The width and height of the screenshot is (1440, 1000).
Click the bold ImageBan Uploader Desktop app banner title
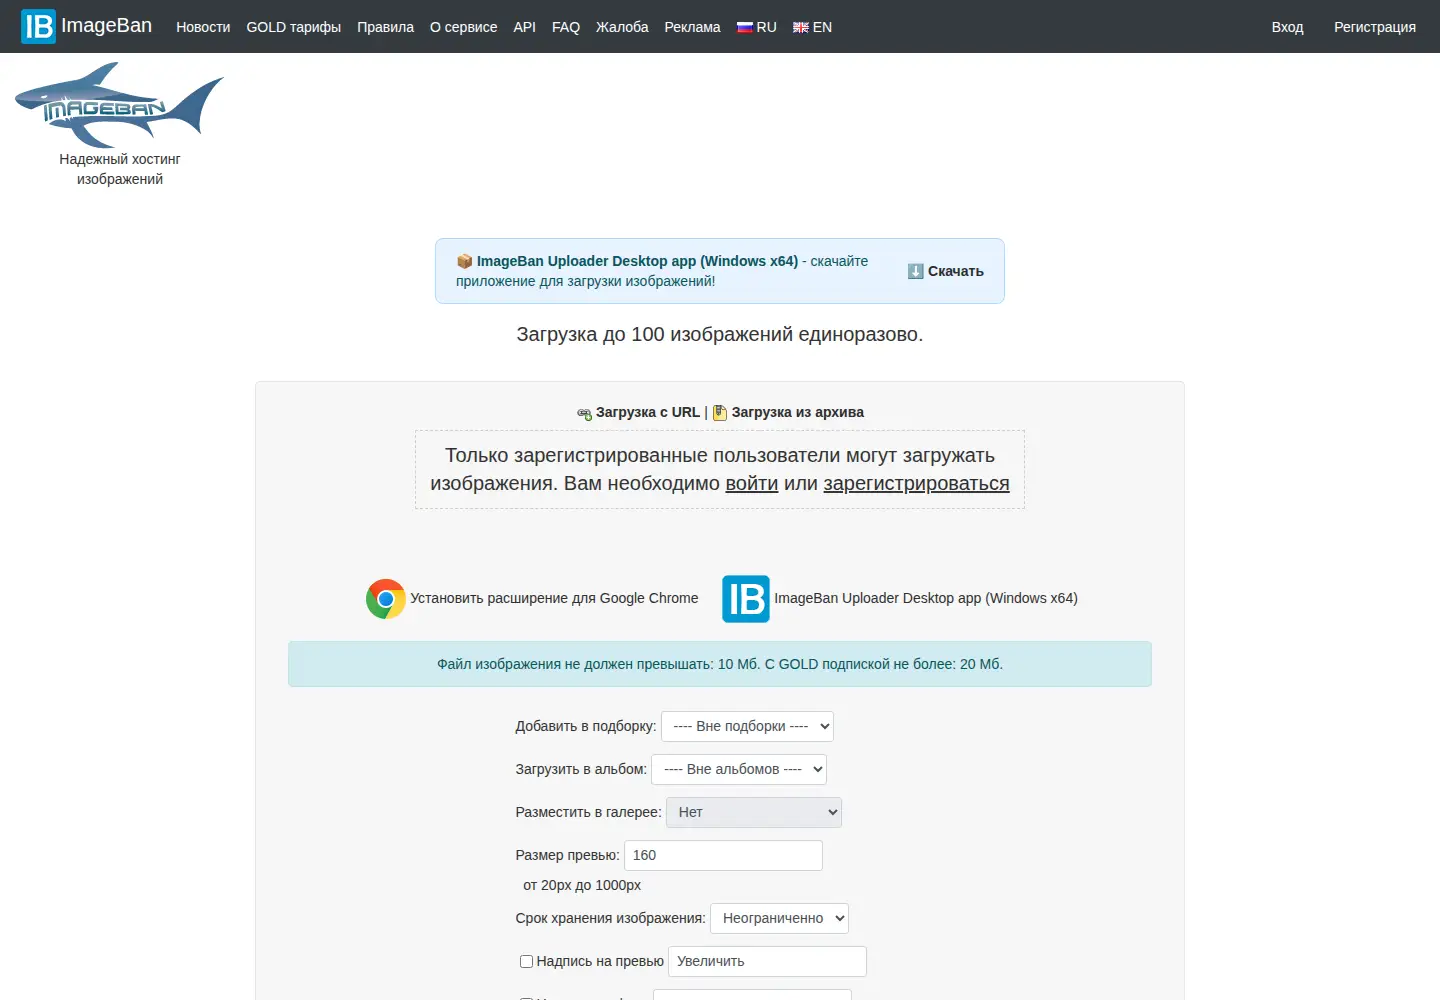pos(637,261)
